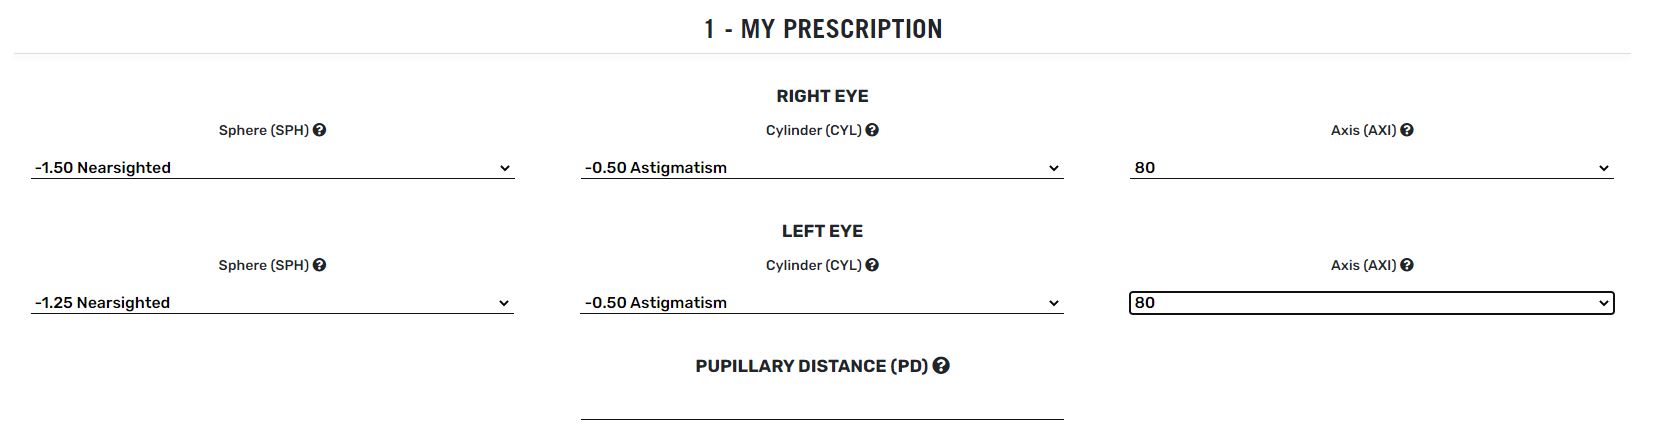Click the Pupillary Distance (PD) help icon

(941, 366)
